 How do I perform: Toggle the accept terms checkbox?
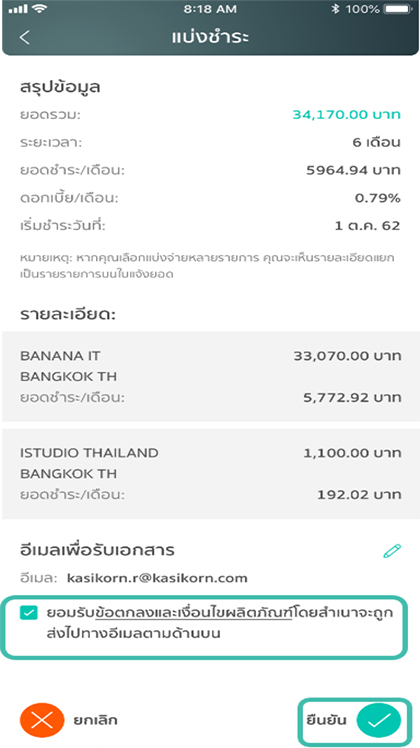(29, 613)
